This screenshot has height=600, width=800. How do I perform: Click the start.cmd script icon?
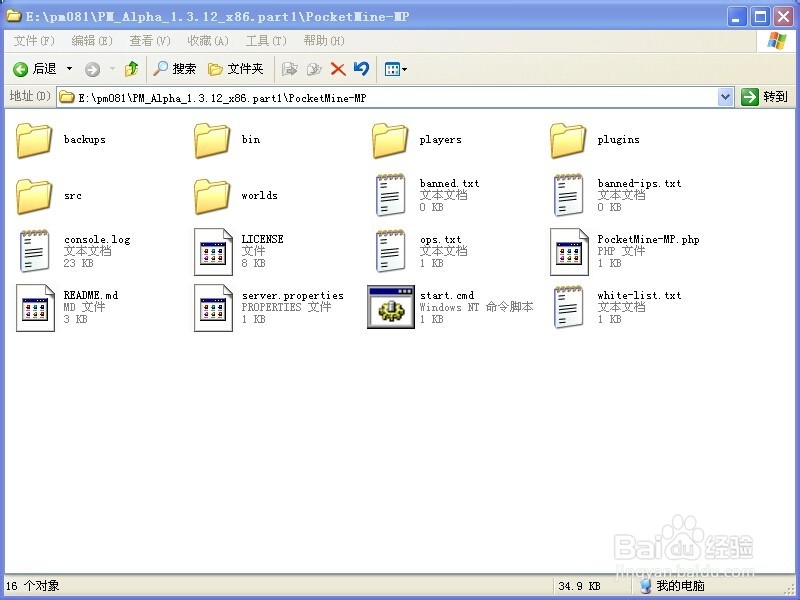391,307
